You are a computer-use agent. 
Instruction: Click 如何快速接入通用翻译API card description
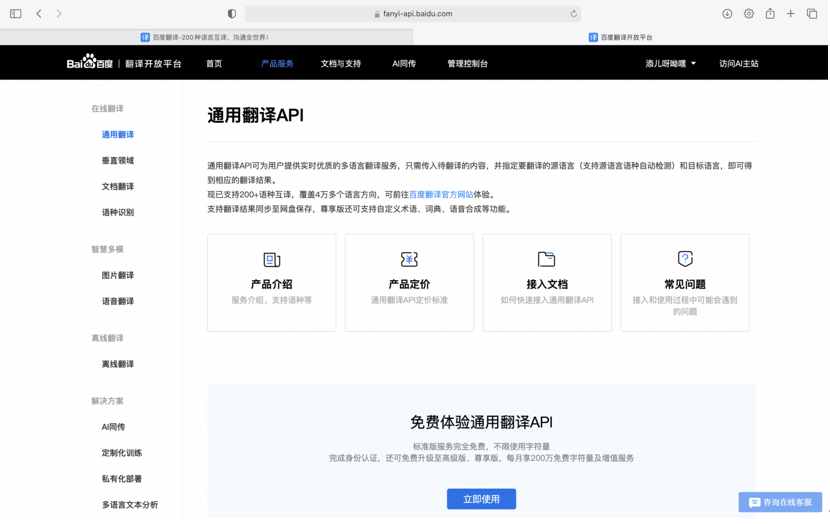(547, 300)
